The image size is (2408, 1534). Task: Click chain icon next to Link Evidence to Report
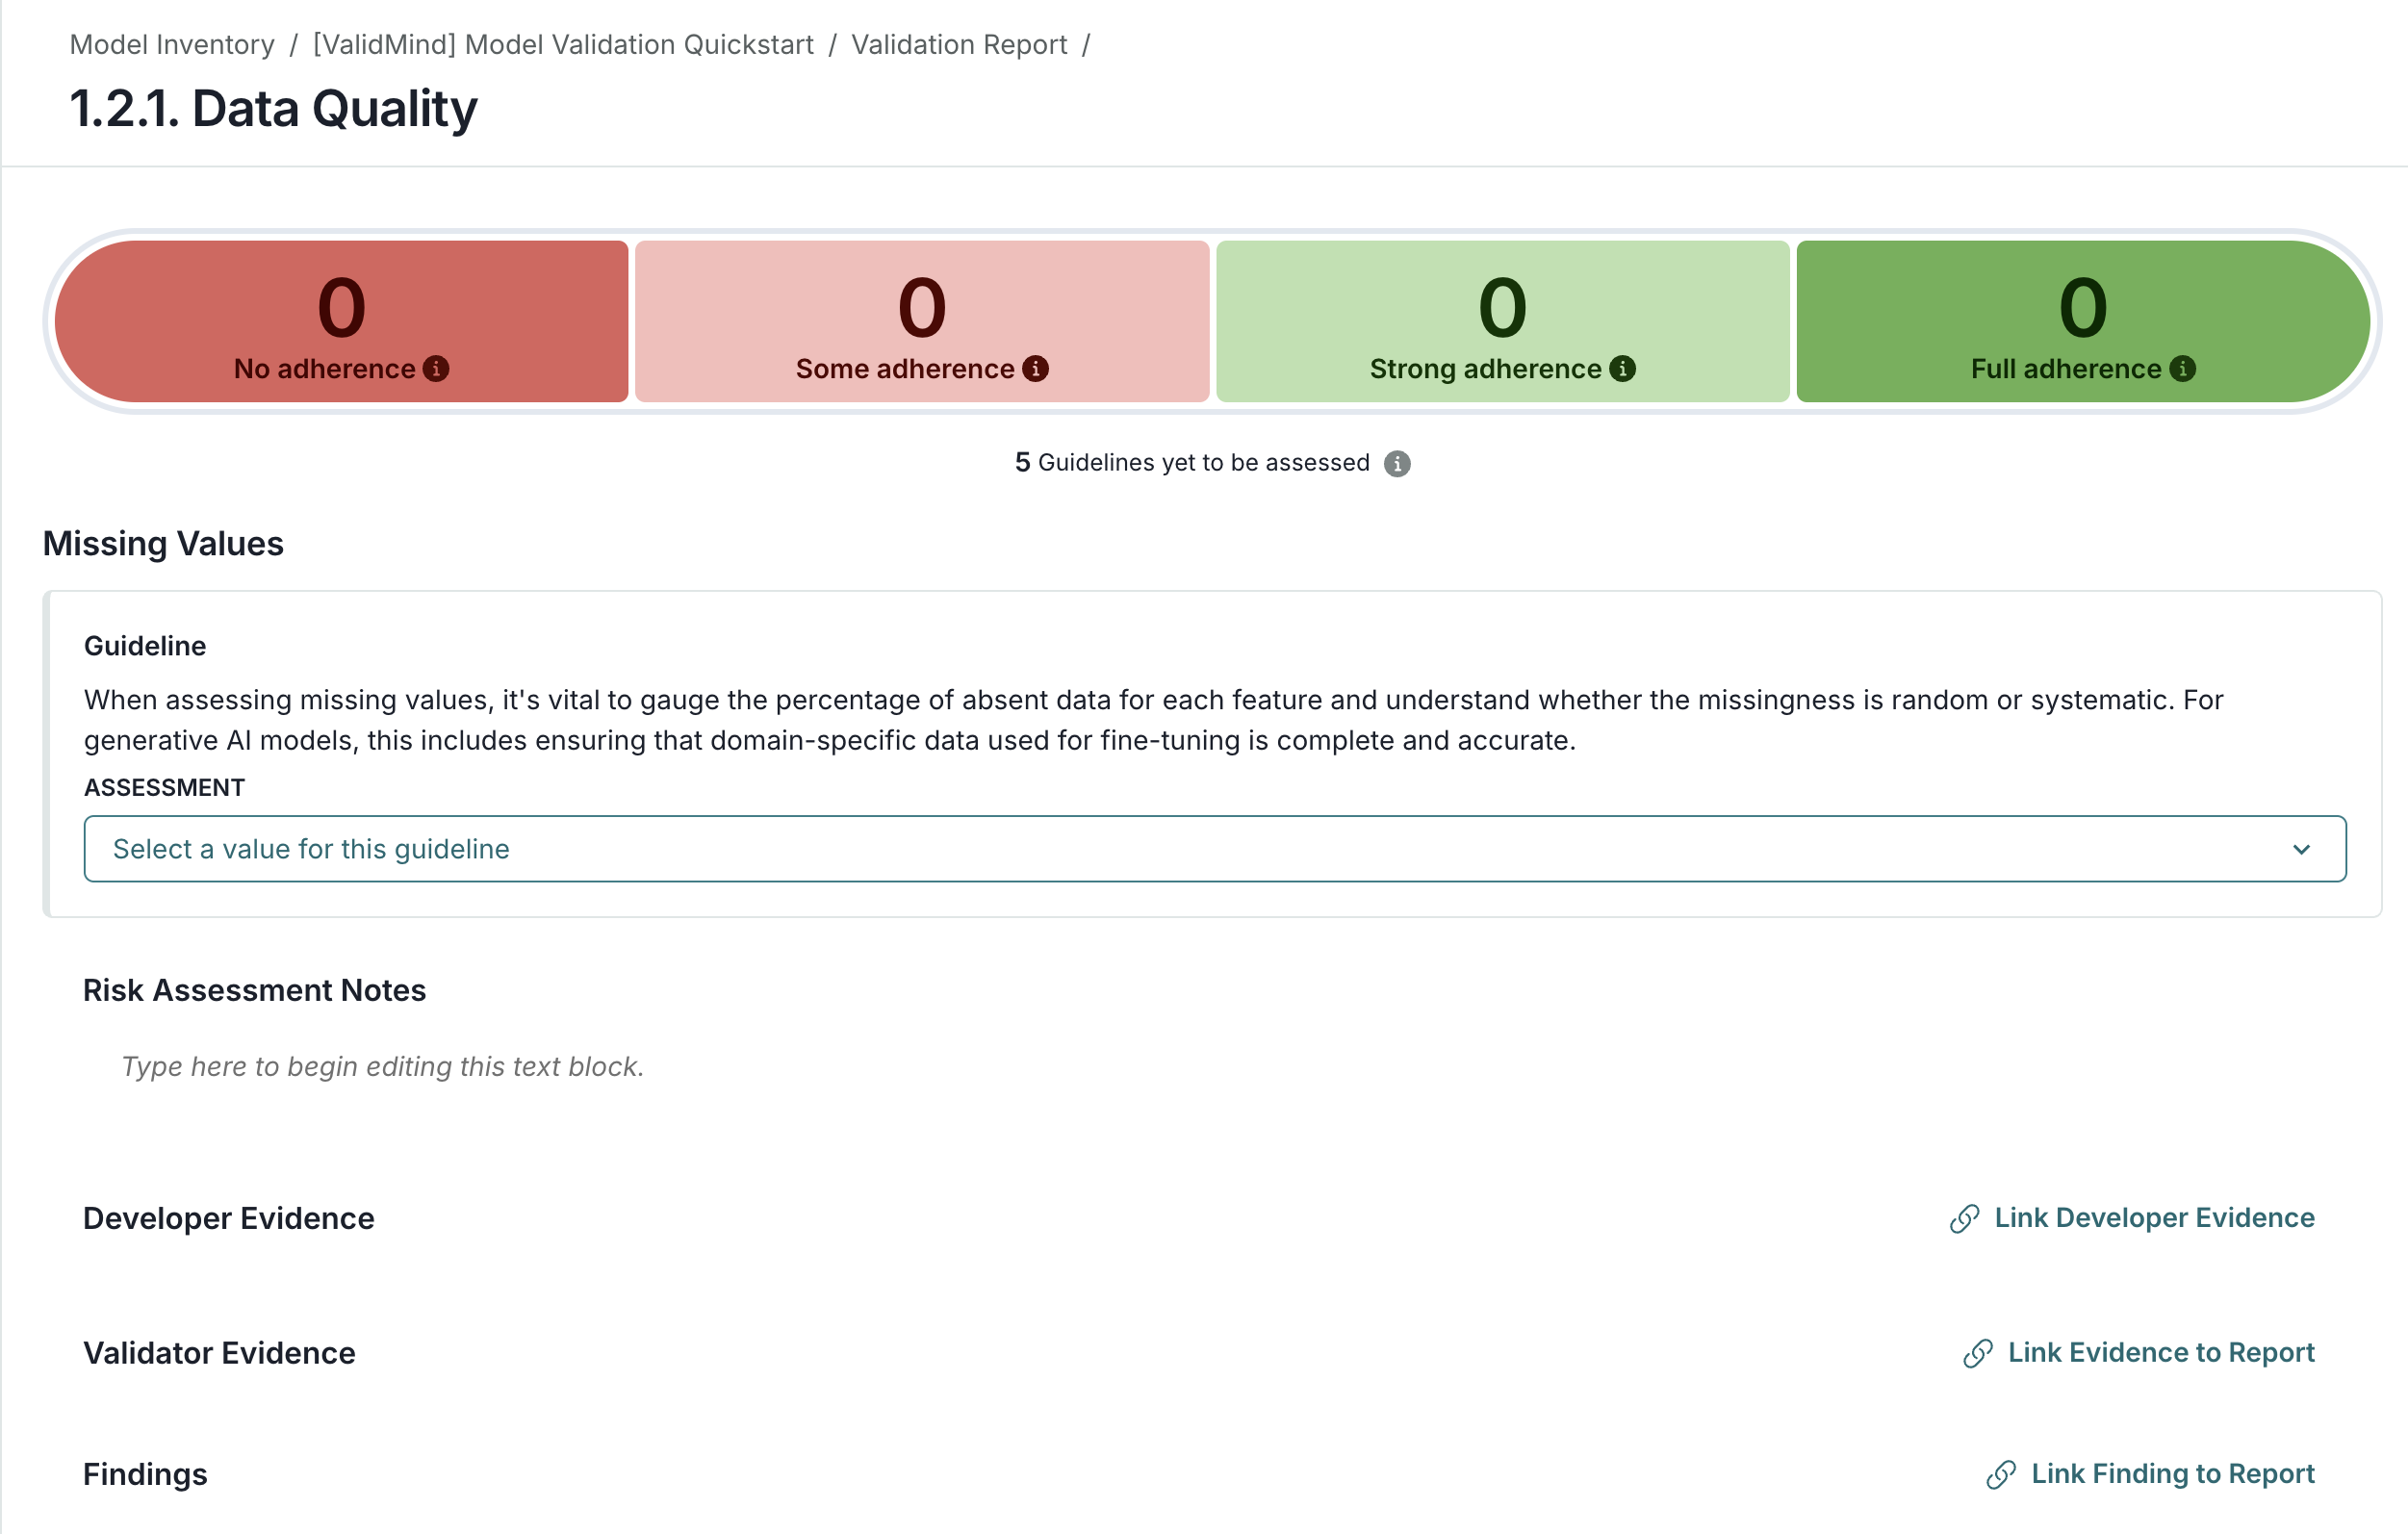pyautogui.click(x=1977, y=1353)
